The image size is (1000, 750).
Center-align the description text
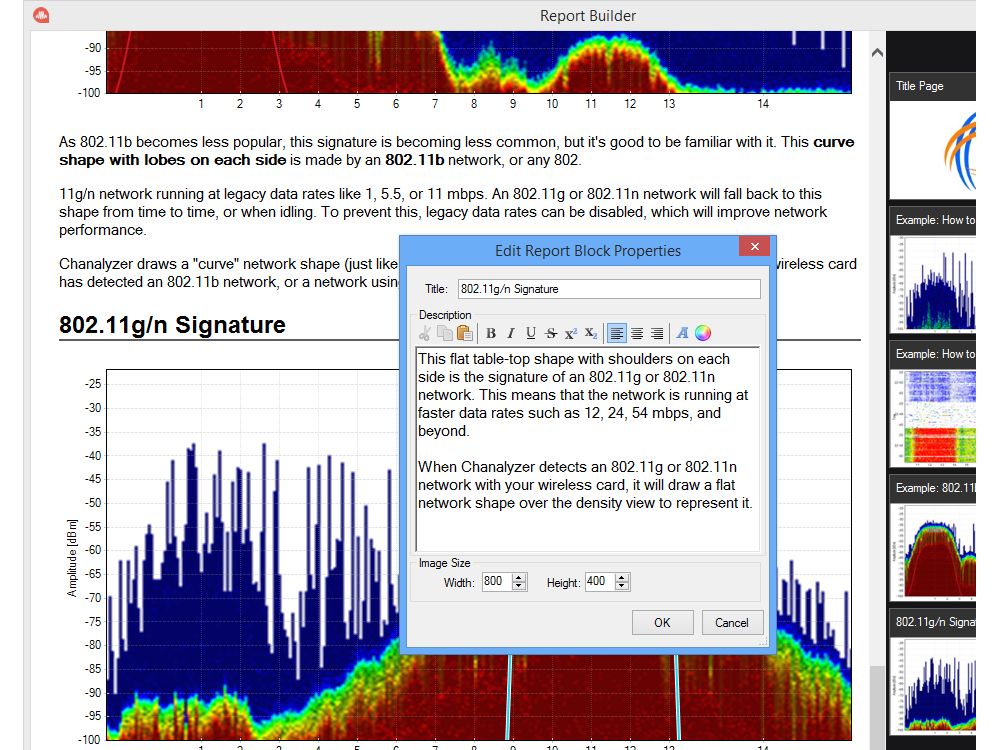636,333
